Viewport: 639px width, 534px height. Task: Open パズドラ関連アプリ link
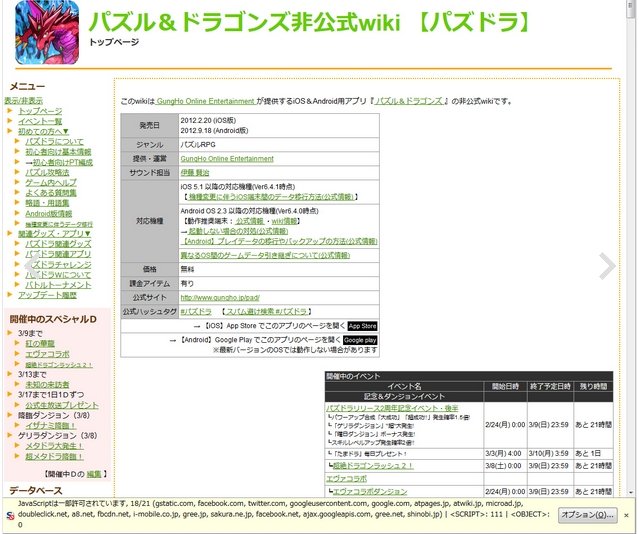pyautogui.click(x=58, y=254)
